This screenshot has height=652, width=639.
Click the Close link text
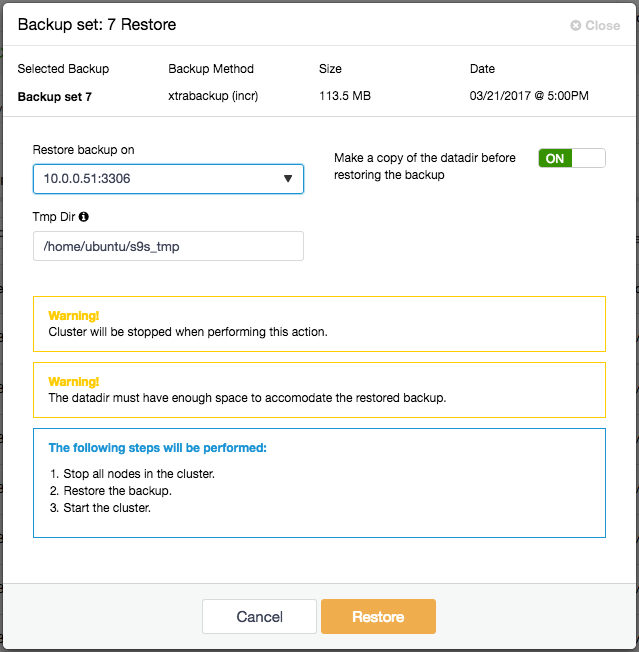[602, 25]
